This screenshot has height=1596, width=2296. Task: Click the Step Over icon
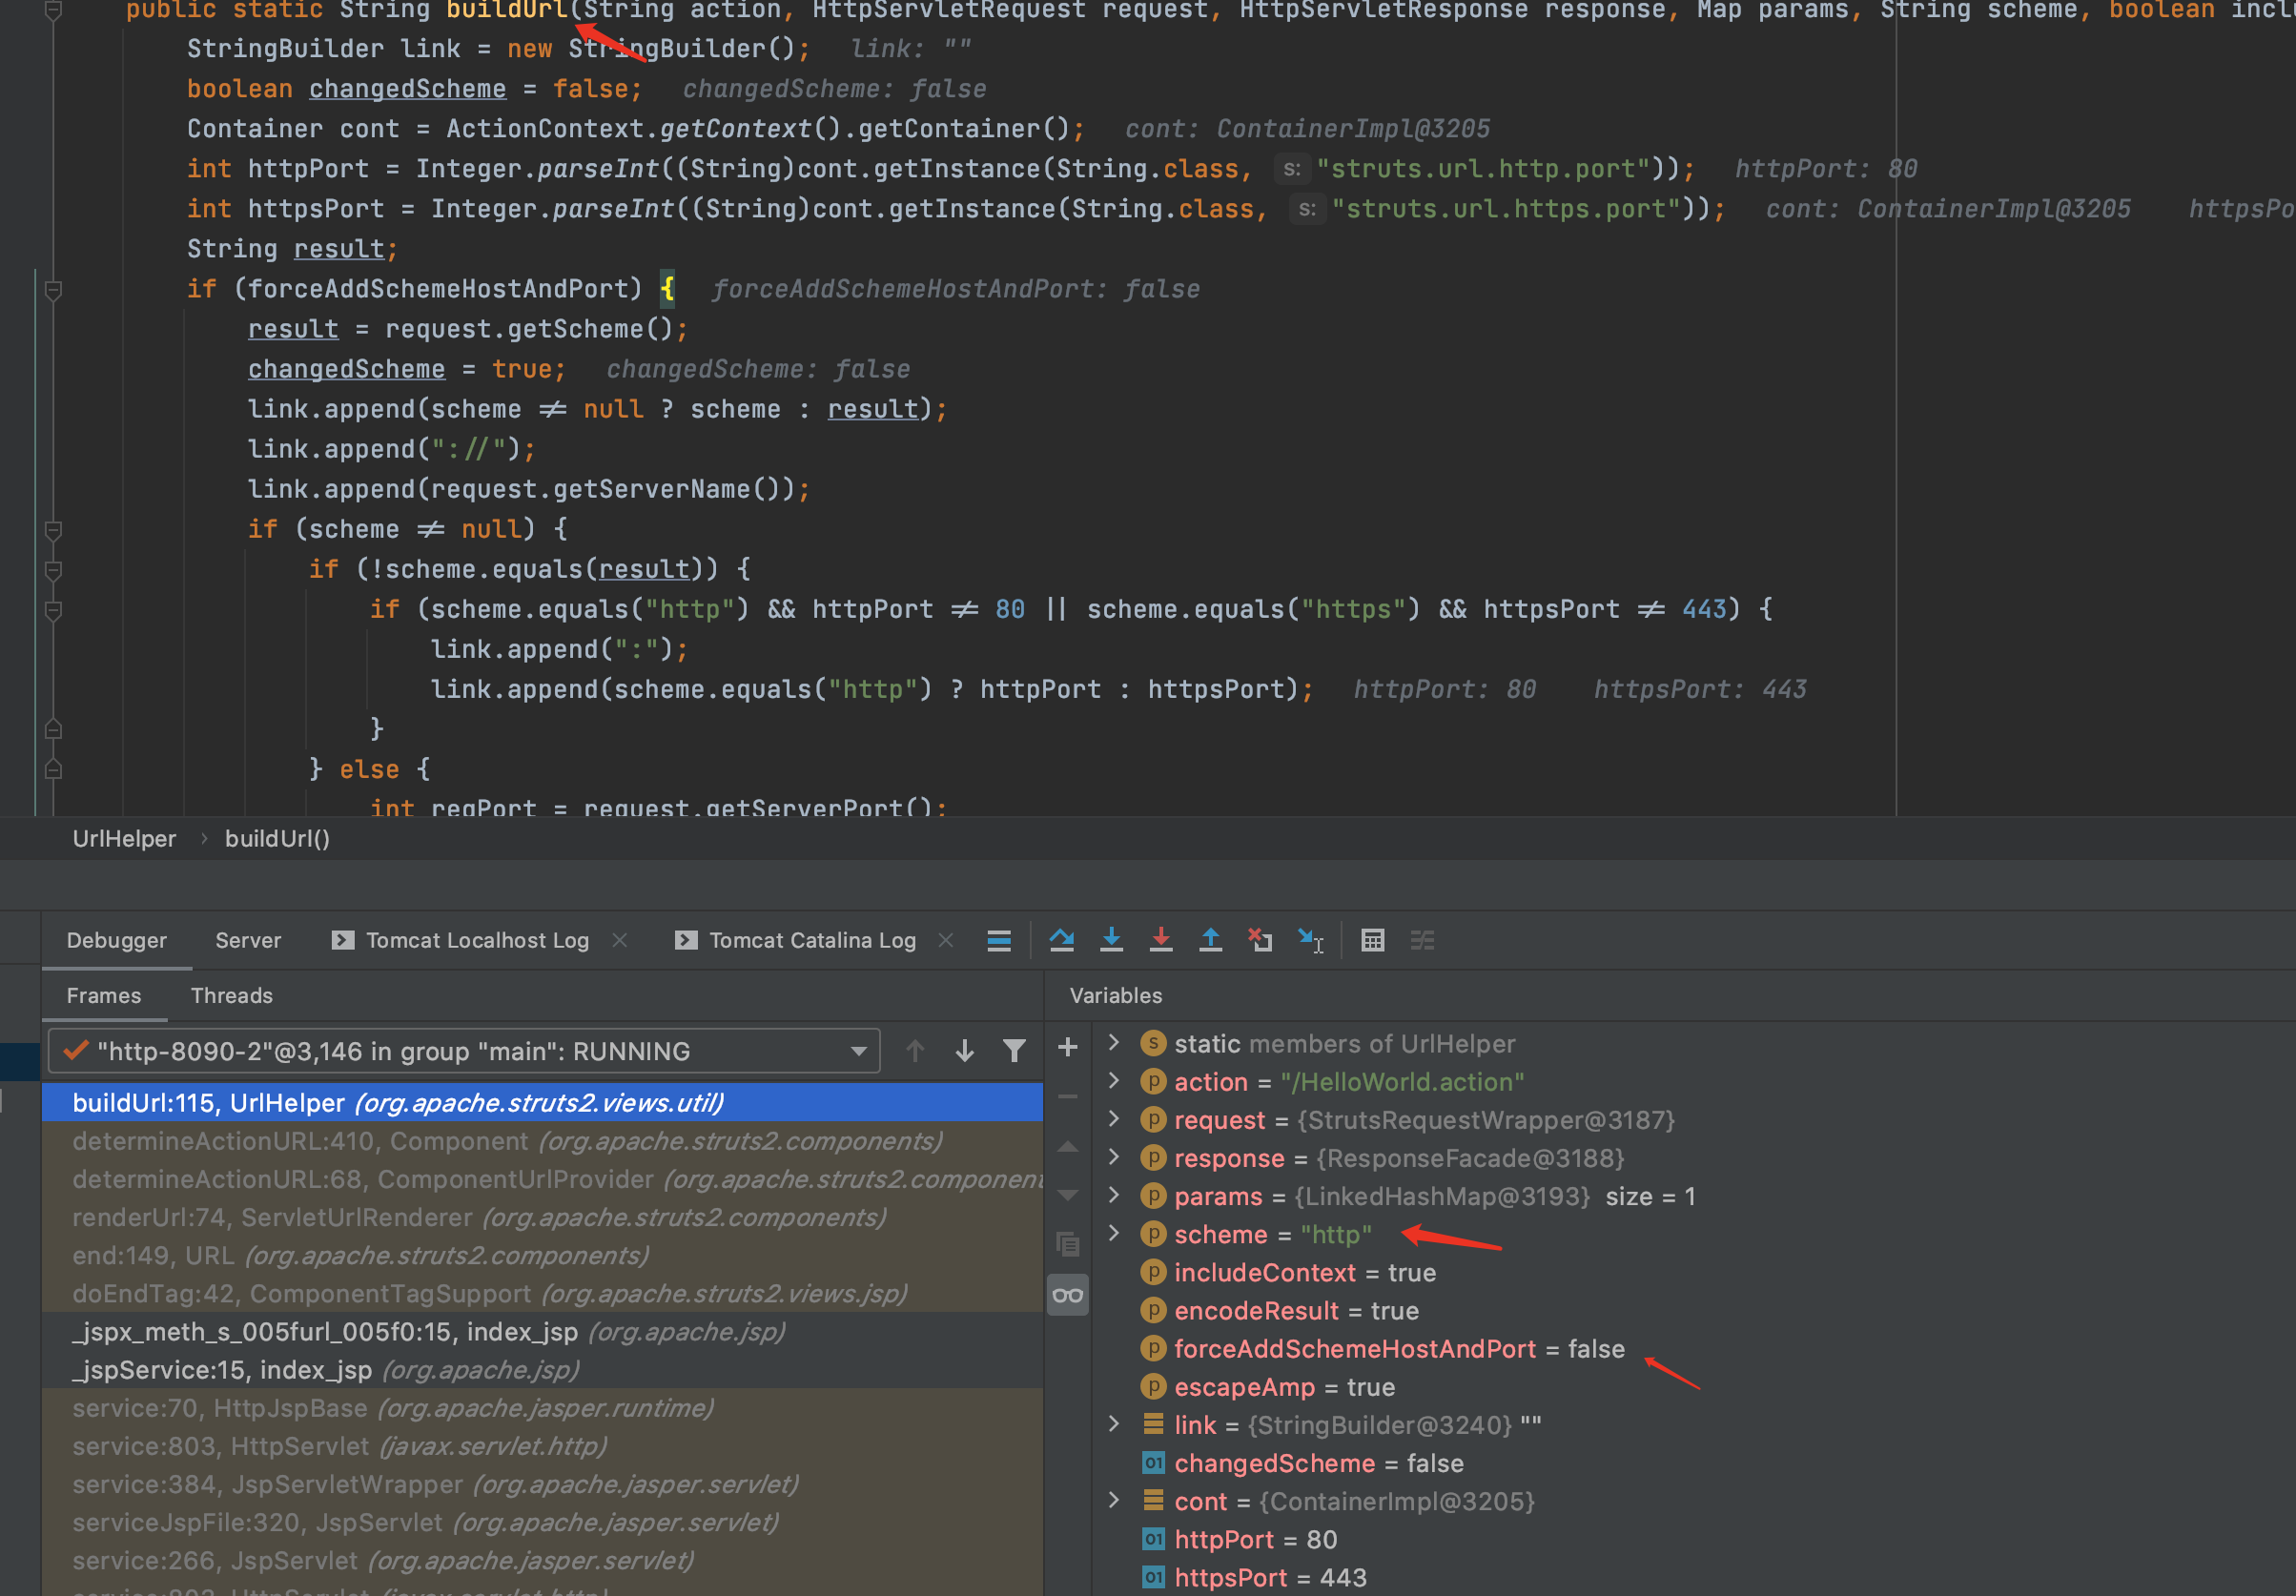coord(1061,940)
